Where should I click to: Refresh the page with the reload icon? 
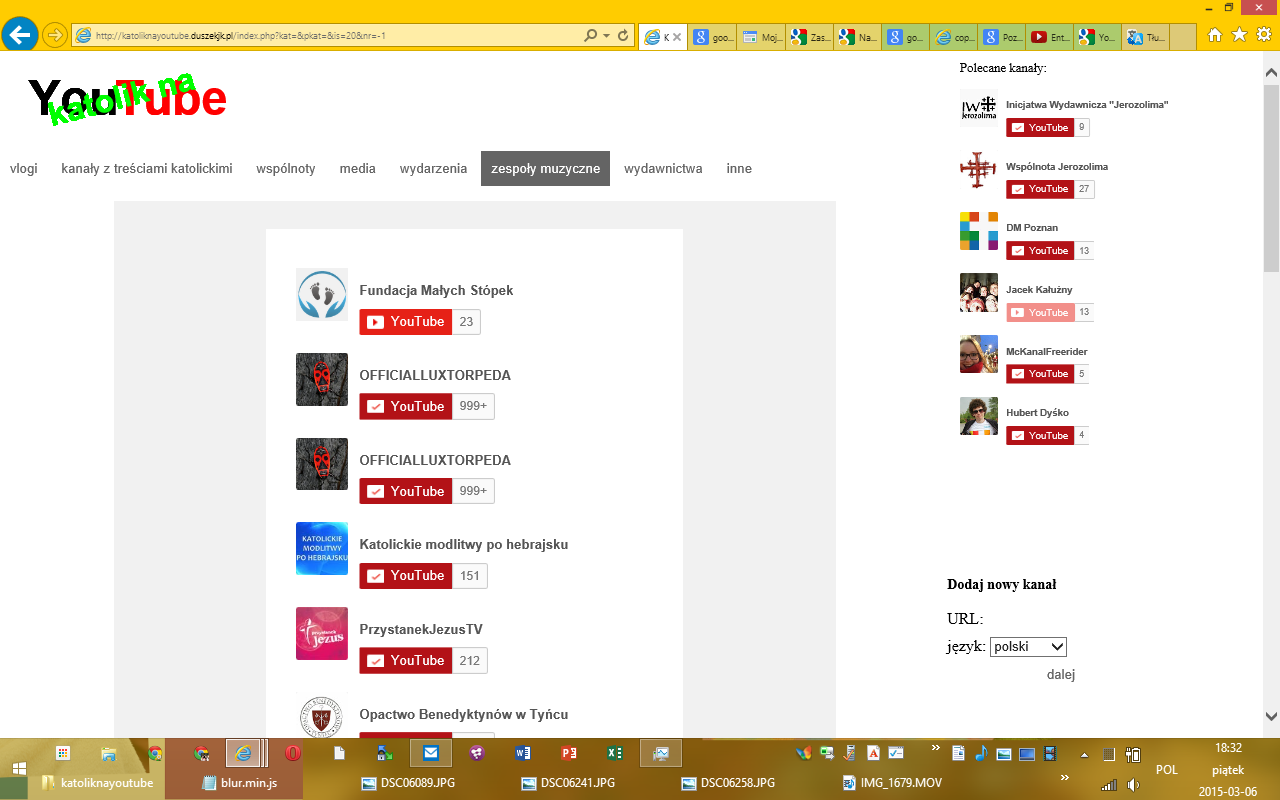624,36
